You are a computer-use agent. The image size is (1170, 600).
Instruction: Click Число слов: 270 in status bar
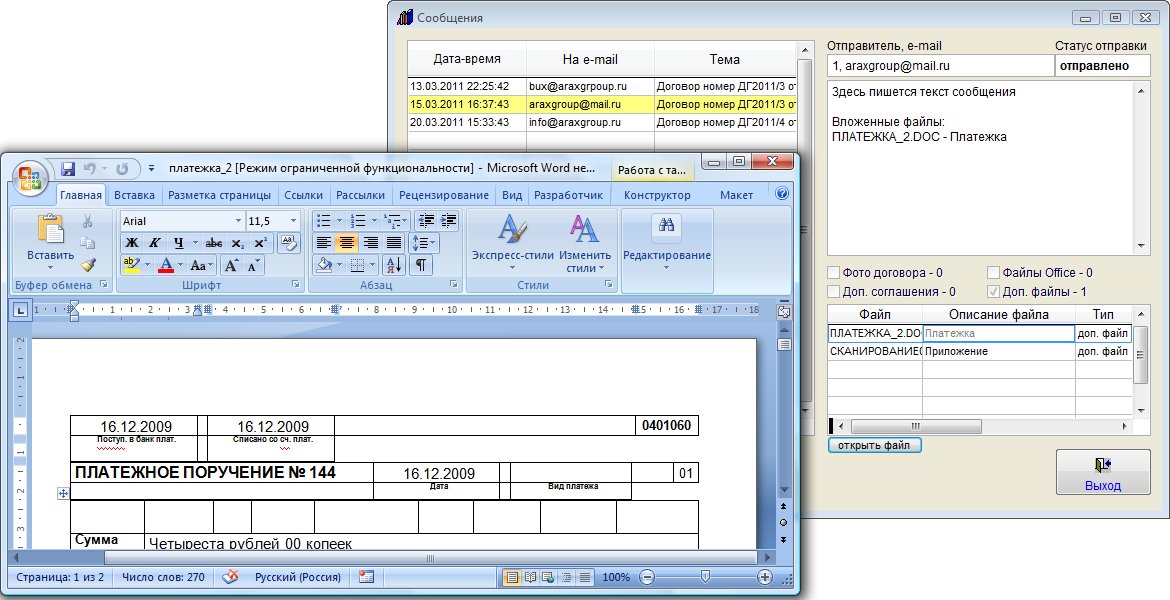(163, 577)
